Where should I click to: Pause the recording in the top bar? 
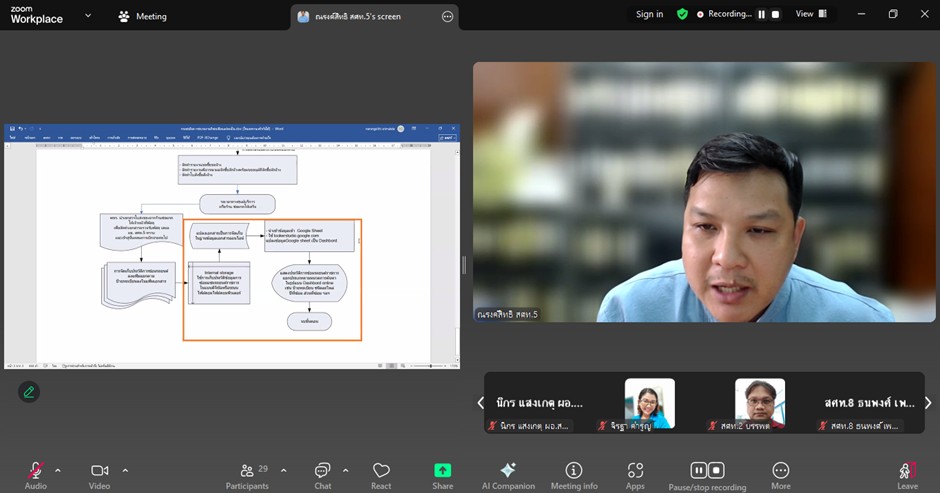761,15
